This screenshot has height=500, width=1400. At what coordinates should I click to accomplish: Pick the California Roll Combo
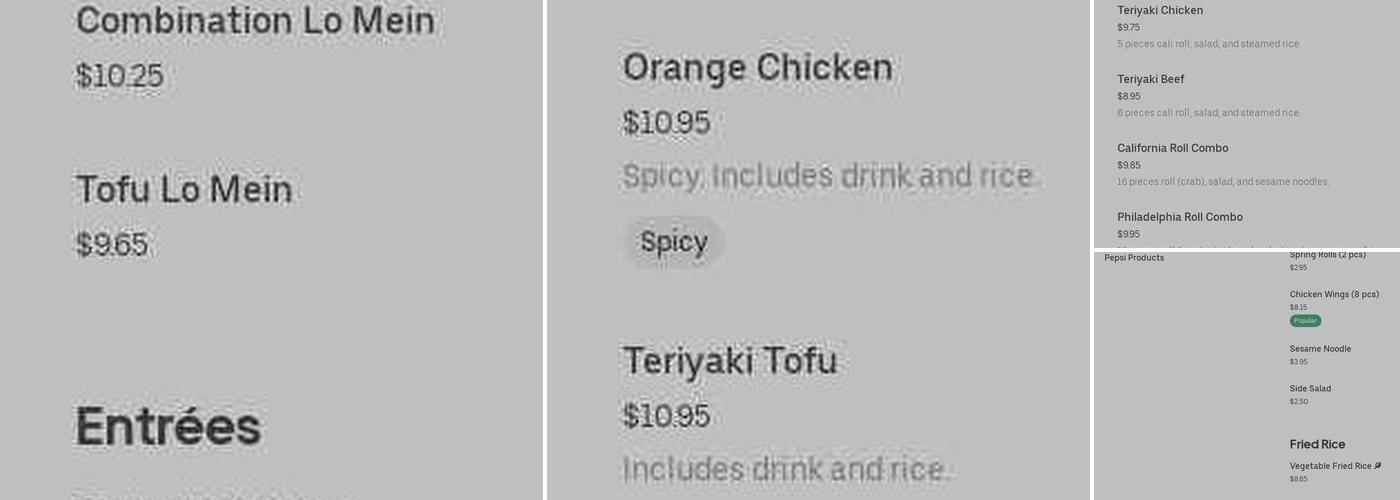pos(1172,148)
